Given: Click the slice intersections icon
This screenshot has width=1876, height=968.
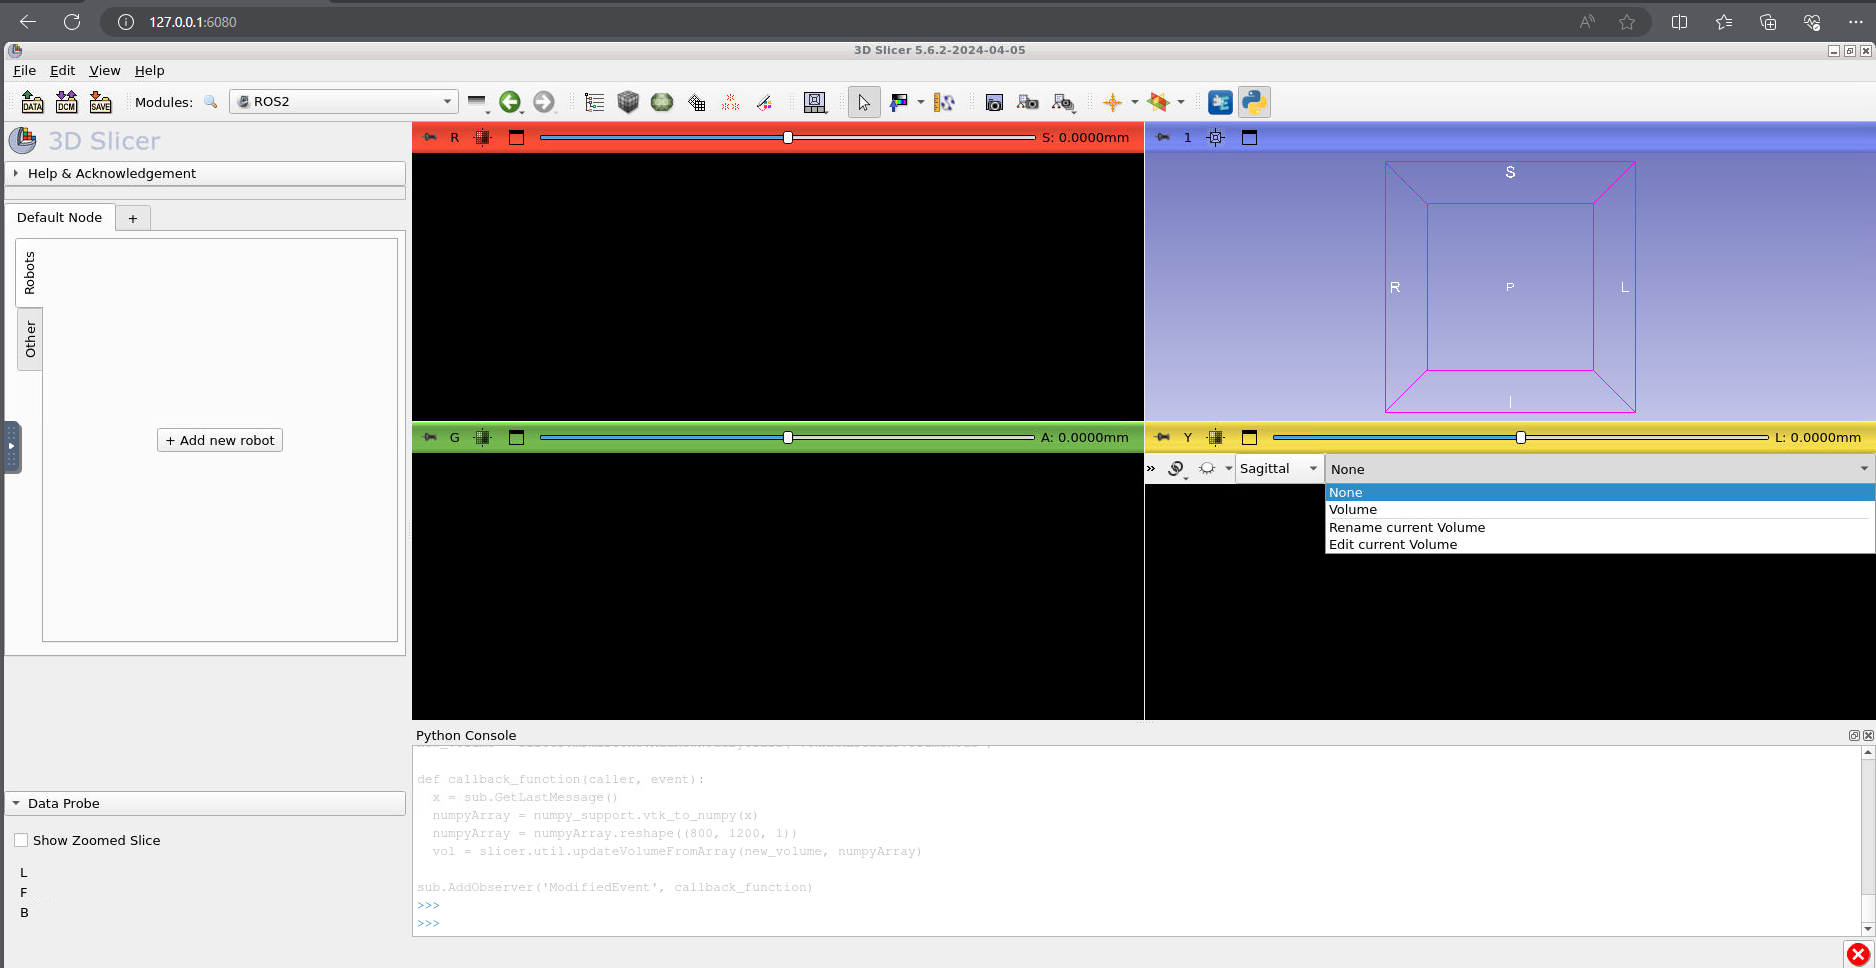Looking at the screenshot, I should click(1159, 102).
